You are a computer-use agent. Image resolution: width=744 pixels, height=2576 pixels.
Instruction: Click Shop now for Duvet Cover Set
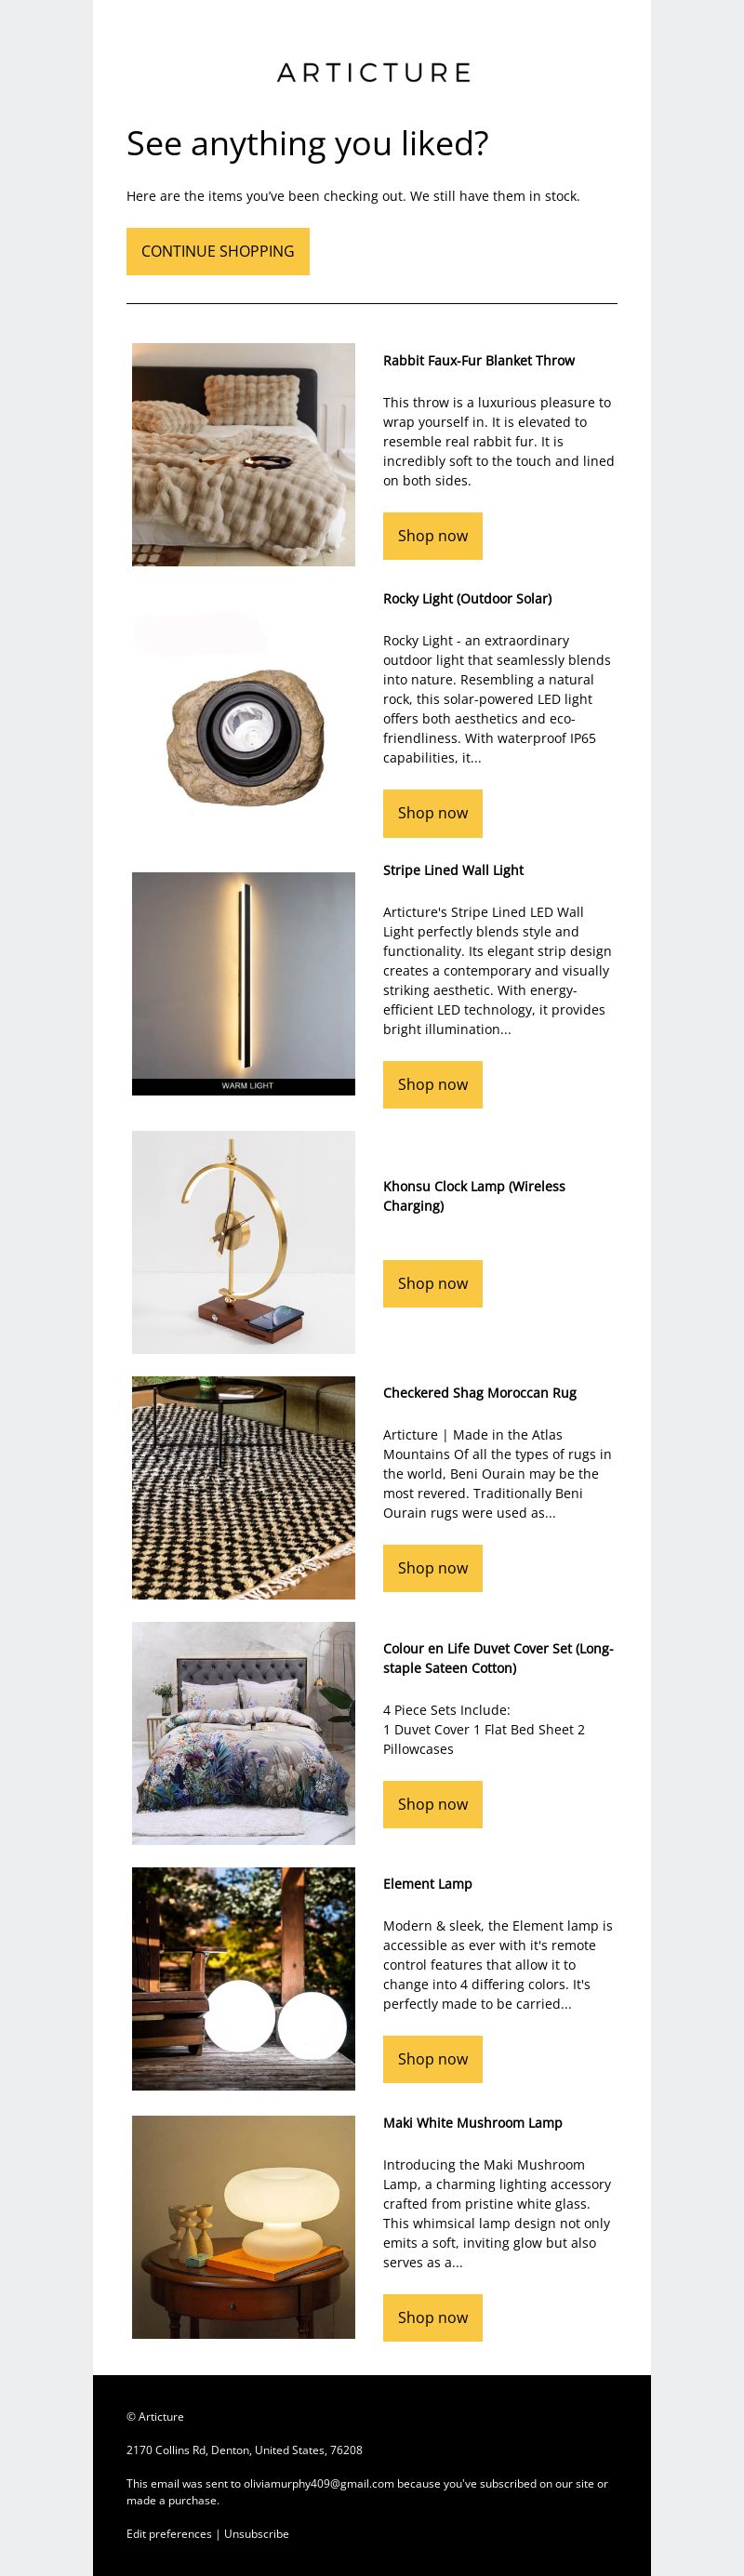(433, 1804)
